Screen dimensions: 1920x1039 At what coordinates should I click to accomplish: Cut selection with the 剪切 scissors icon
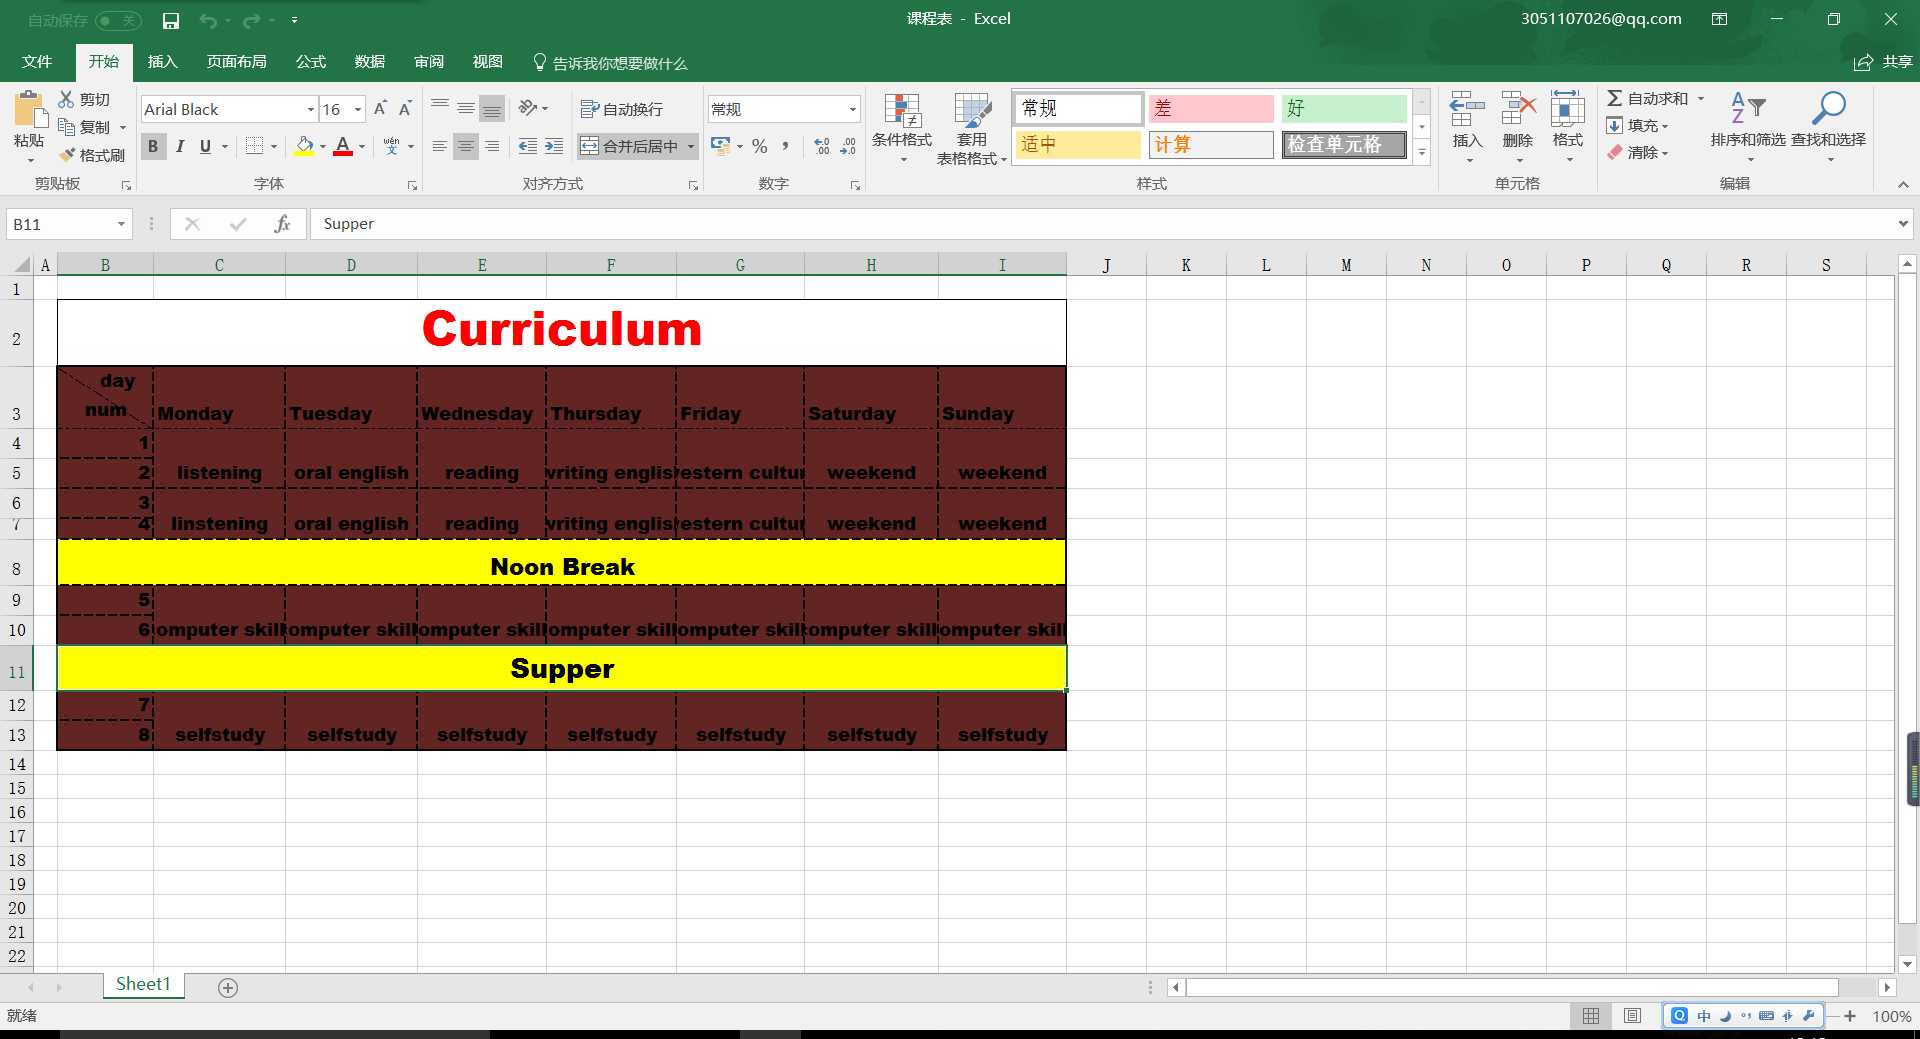(x=84, y=99)
